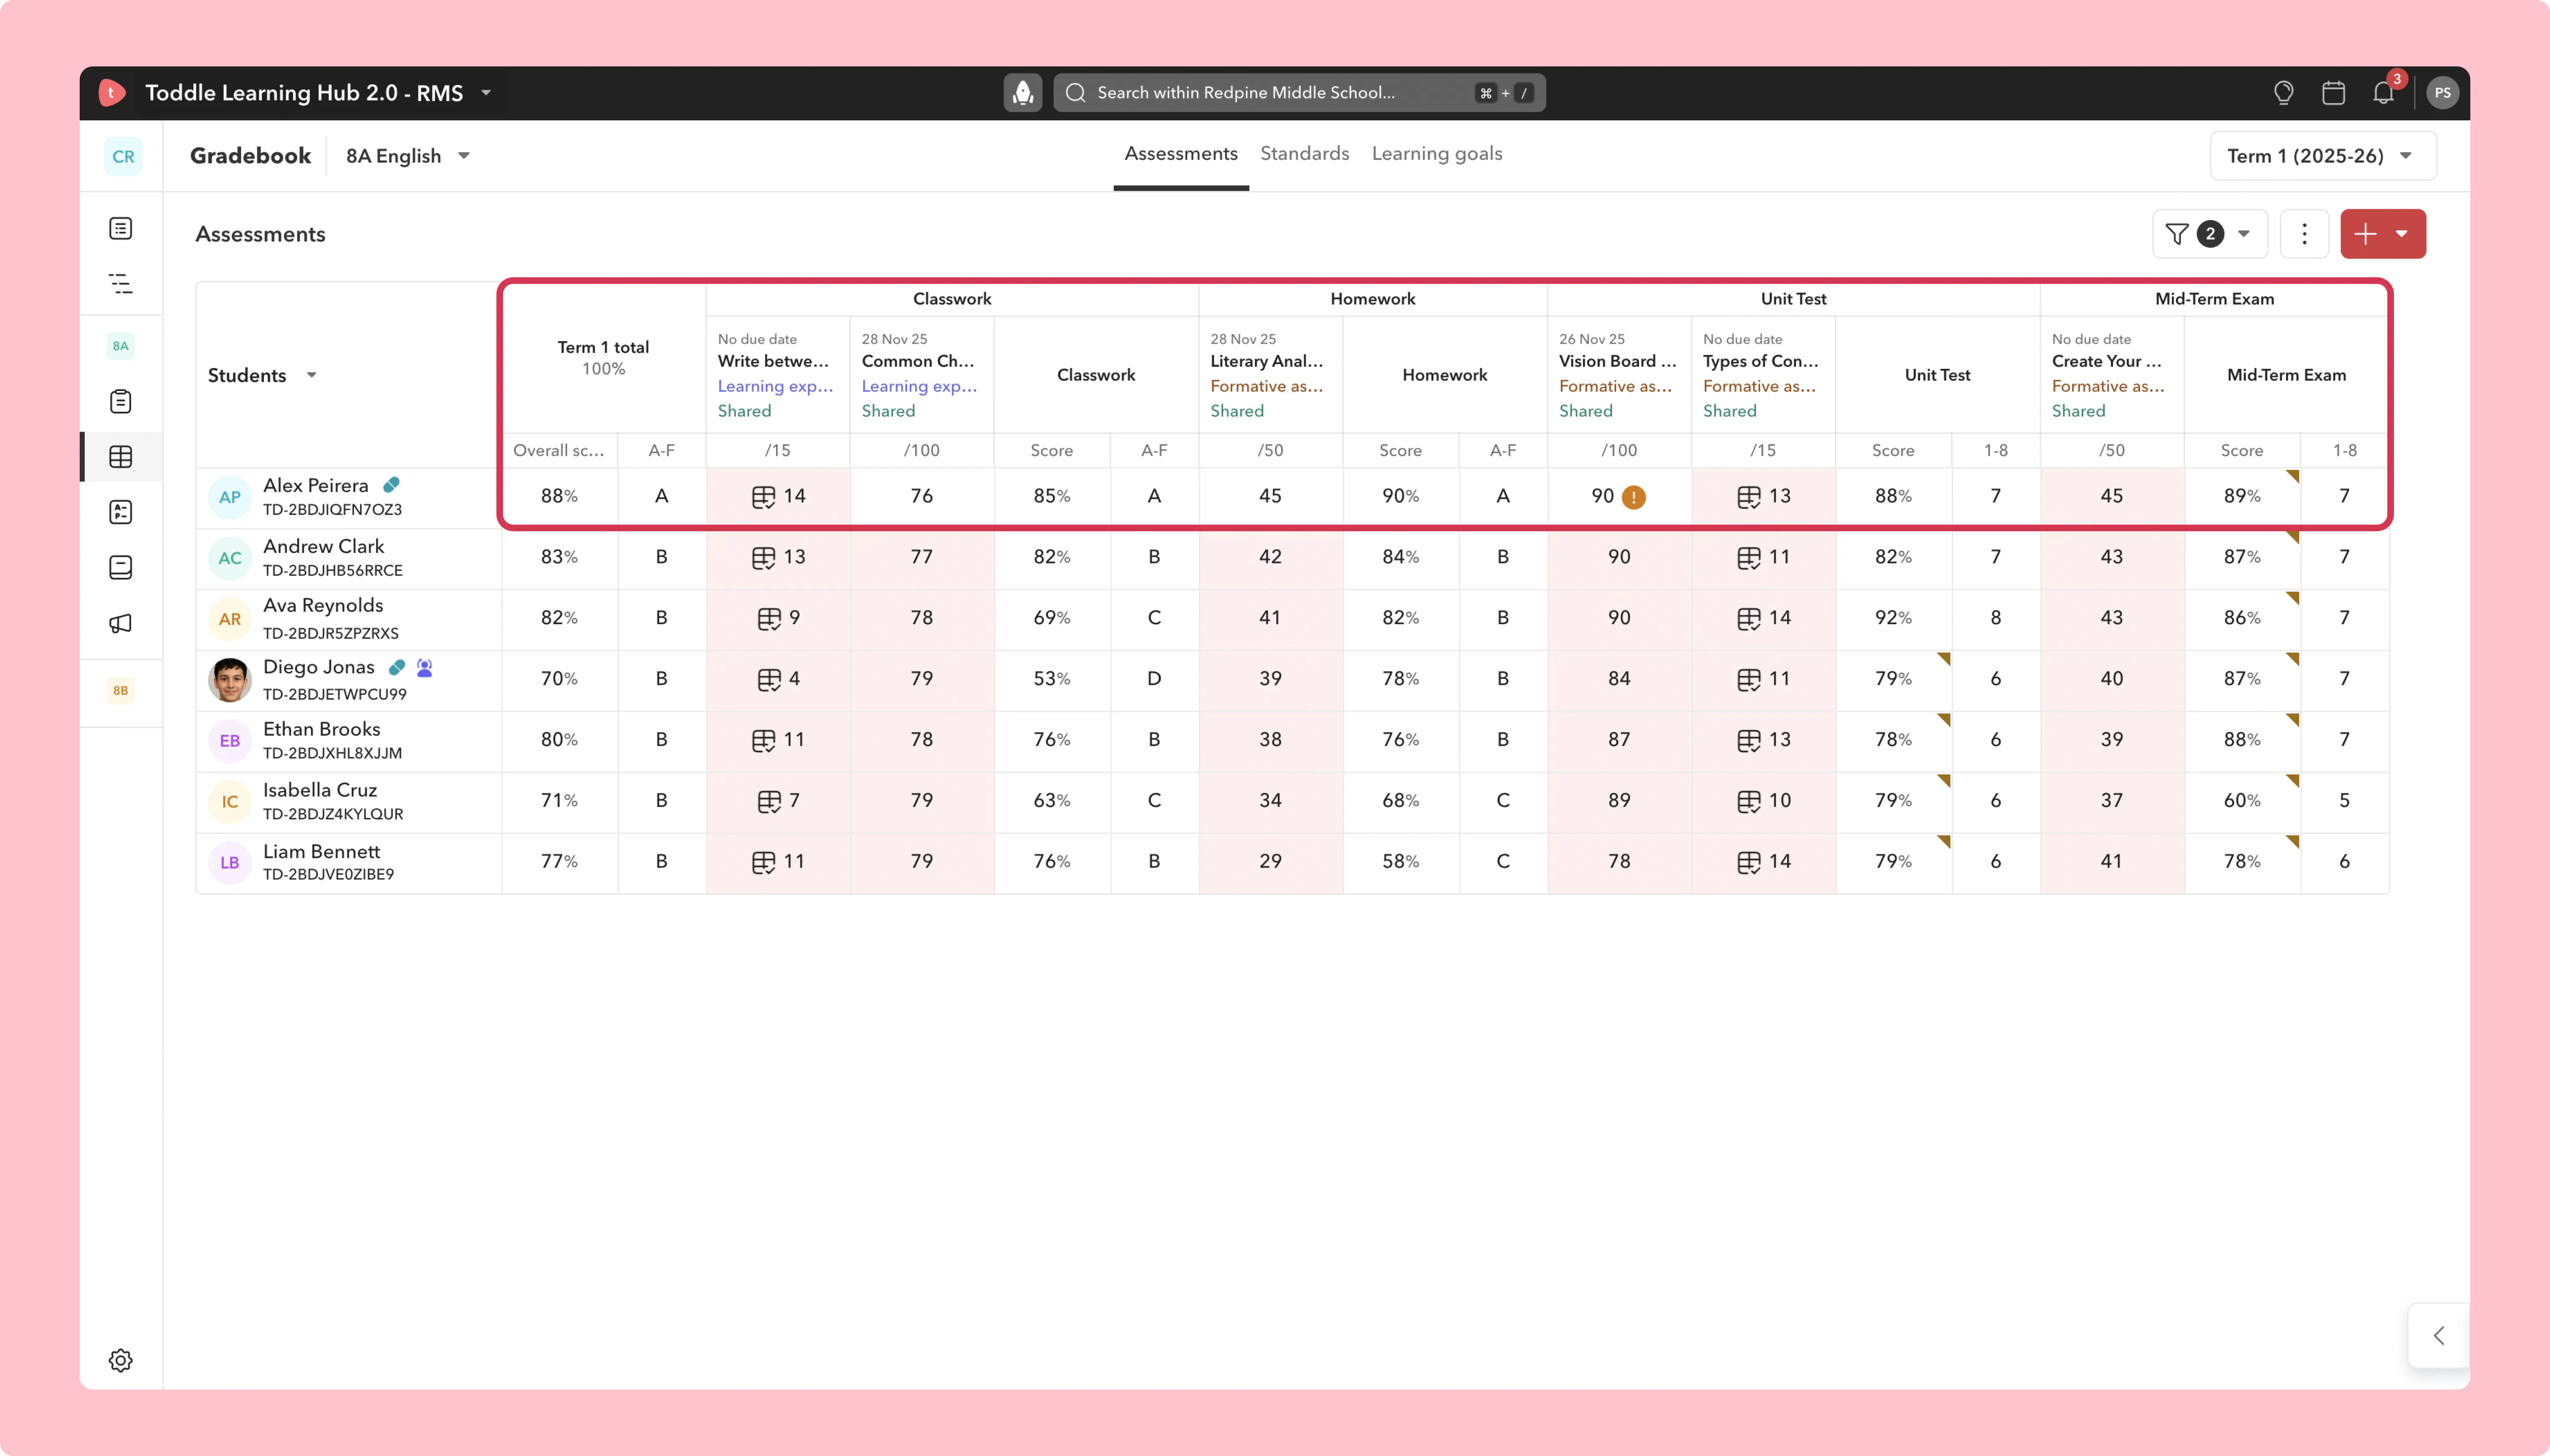
Task: Open the class stream list icon in sidebar
Action: tap(121, 229)
